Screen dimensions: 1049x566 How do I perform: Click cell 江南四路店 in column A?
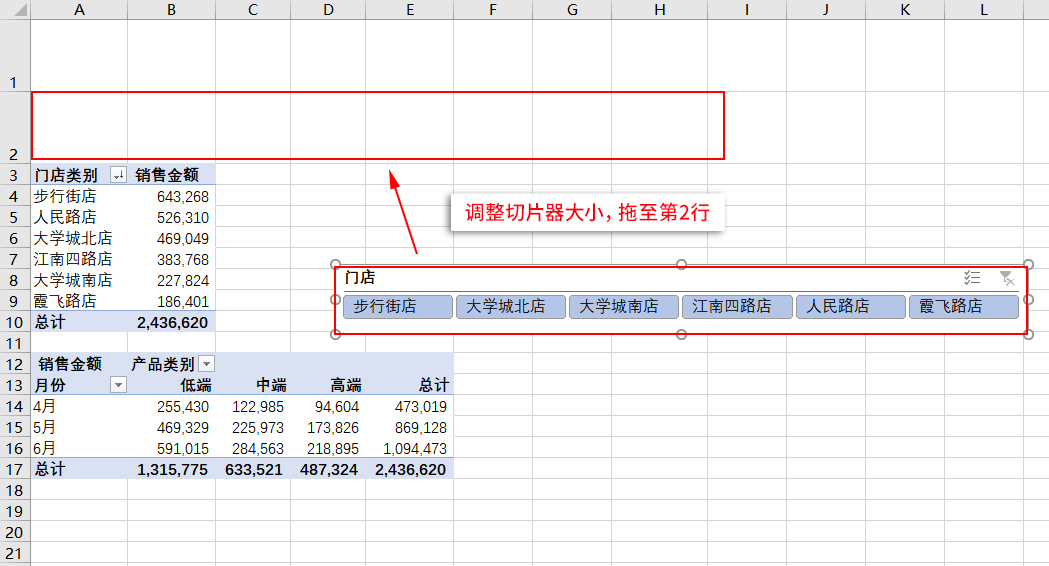pyautogui.click(x=73, y=259)
